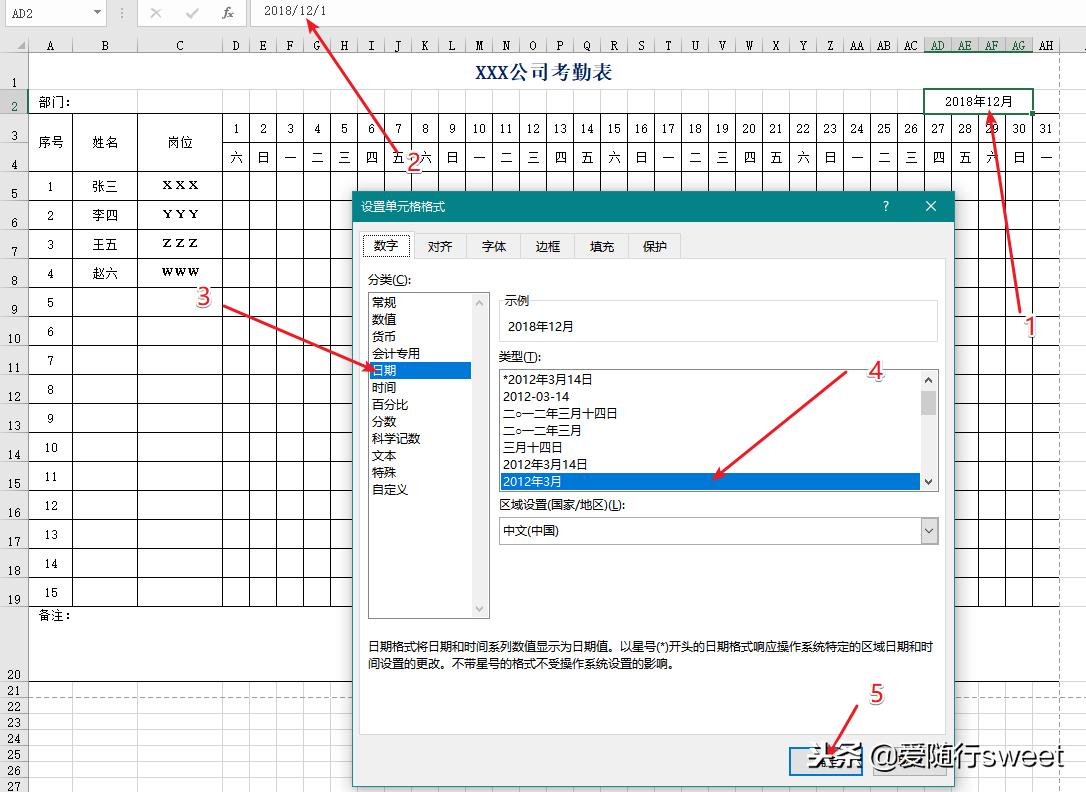Switch to the 字体 tab
The image size is (1086, 792).
pos(494,246)
